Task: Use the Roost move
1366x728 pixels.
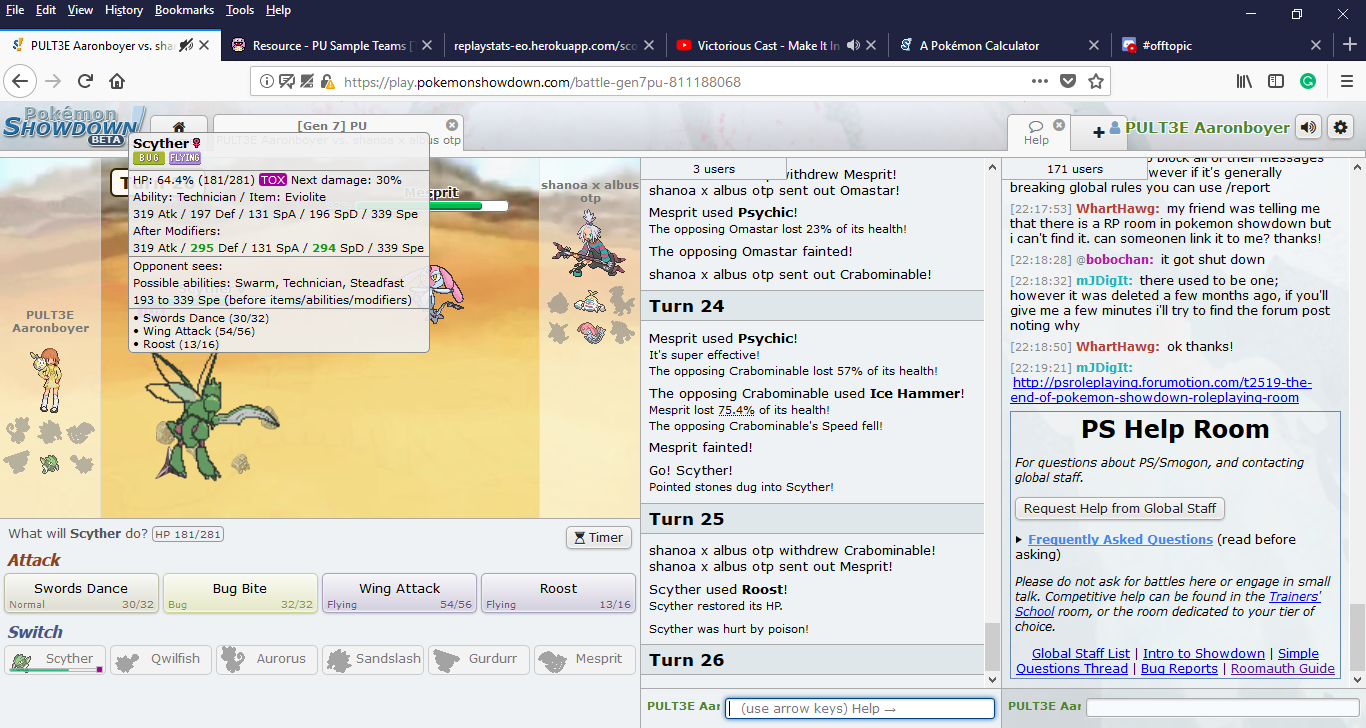Action: pos(558,593)
